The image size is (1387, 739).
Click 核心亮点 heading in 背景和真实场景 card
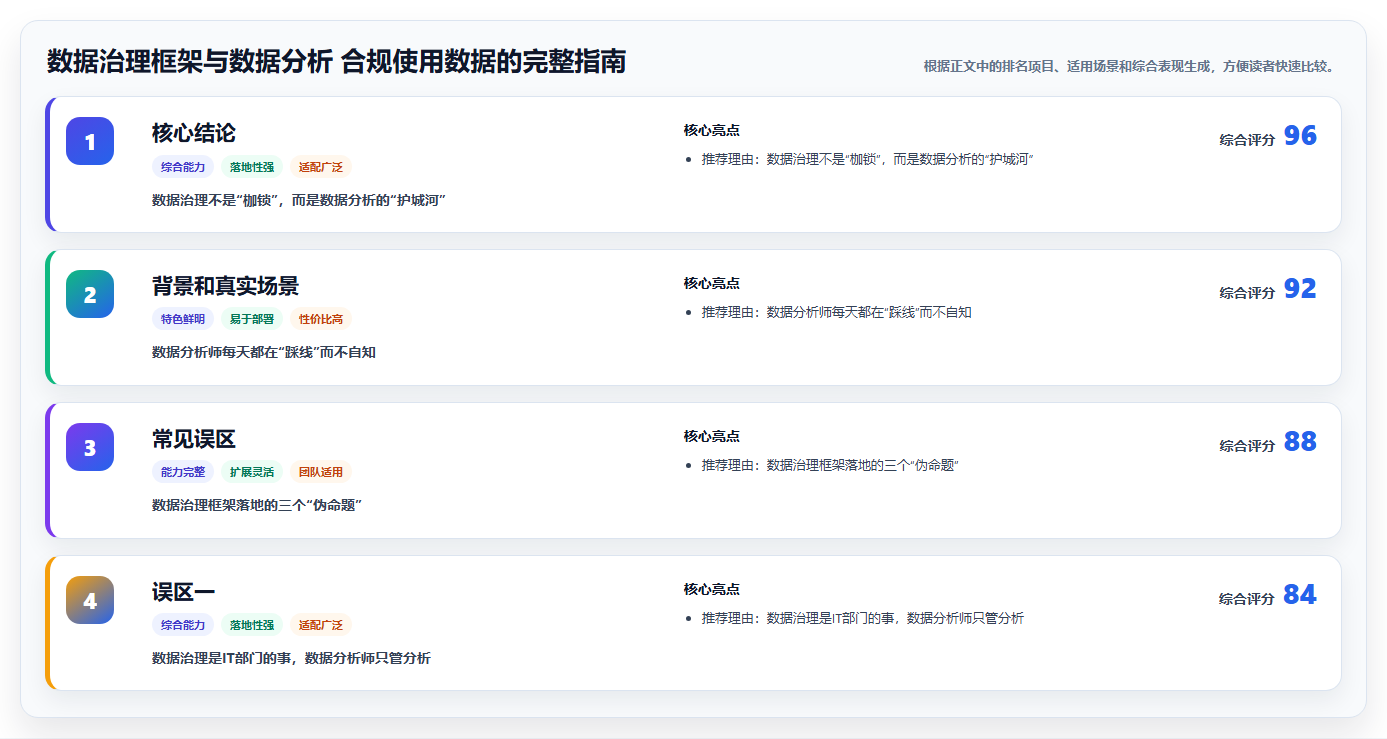pos(712,284)
